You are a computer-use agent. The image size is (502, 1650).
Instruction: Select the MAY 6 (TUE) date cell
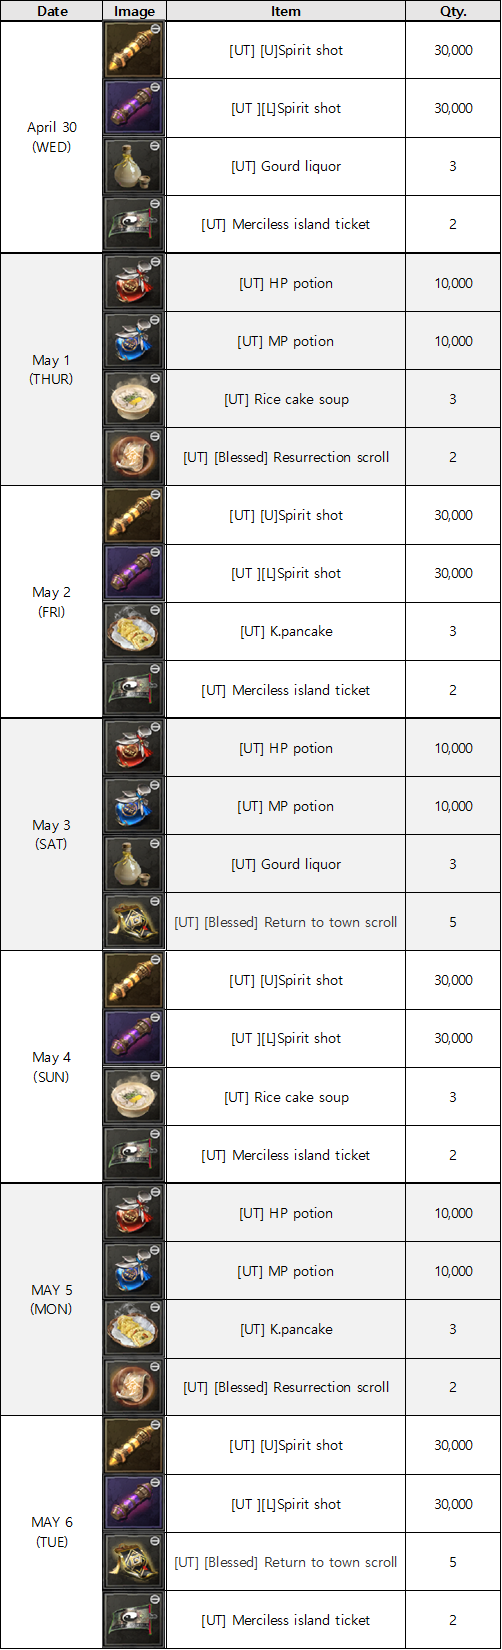pos(52,1532)
